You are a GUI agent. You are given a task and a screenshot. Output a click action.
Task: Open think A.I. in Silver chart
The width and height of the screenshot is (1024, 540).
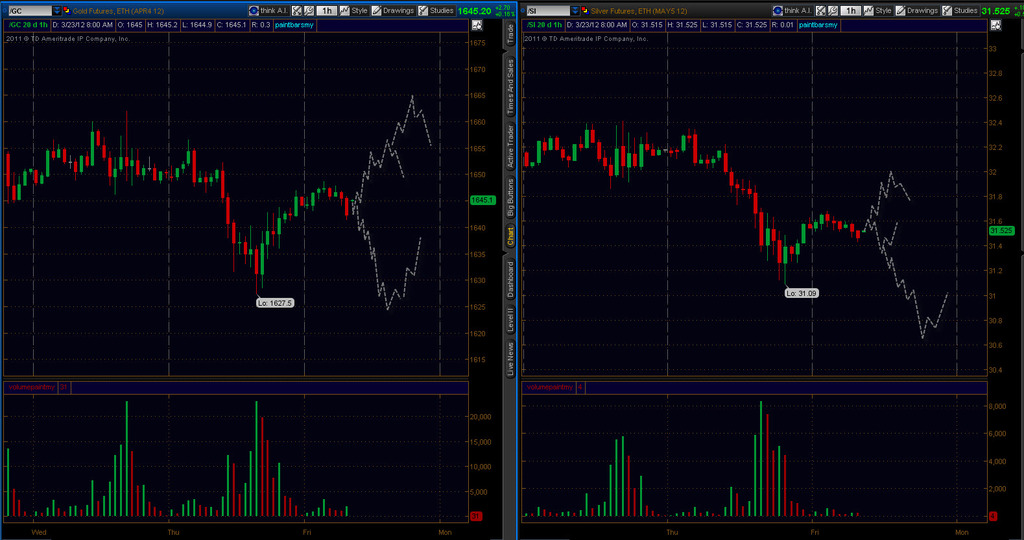tap(793, 10)
